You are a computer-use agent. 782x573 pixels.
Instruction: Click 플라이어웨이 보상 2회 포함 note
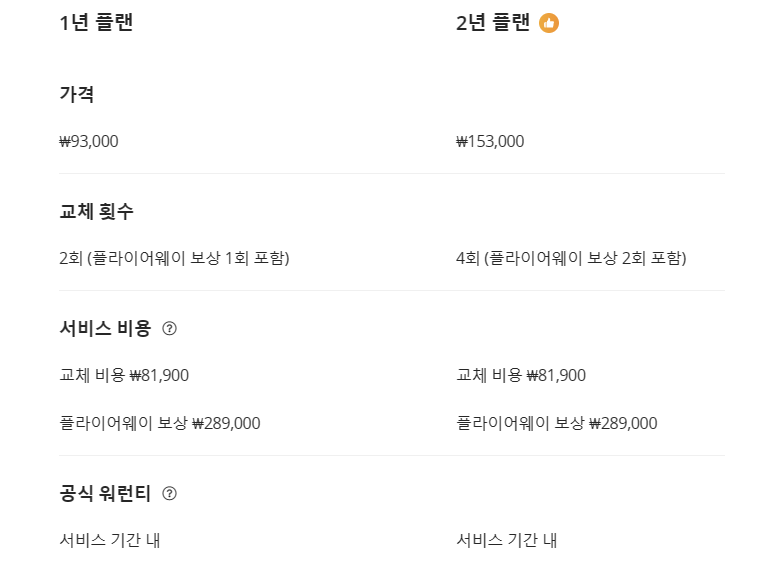tap(585, 258)
